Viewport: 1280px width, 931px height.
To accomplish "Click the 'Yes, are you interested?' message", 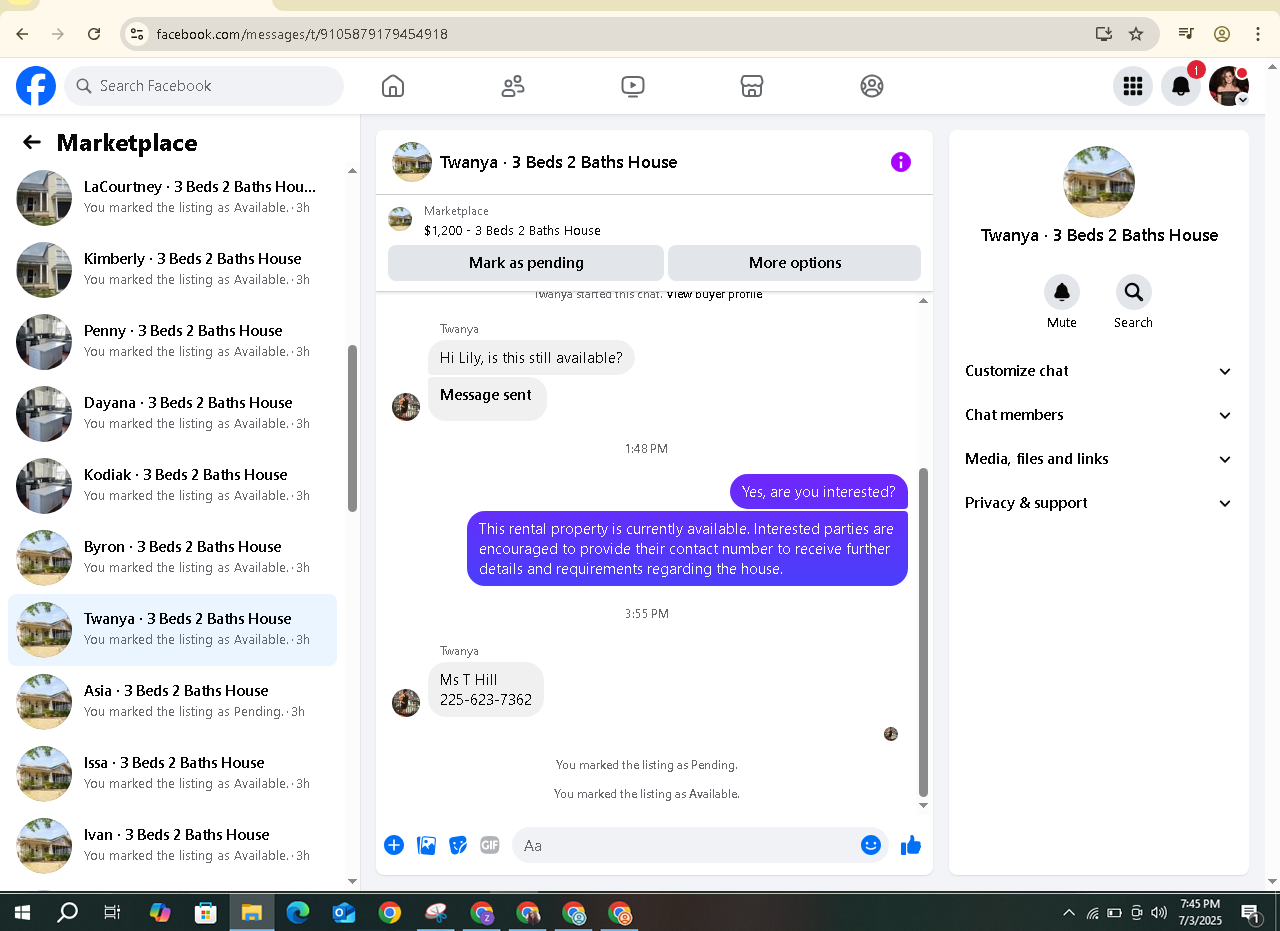I will [x=819, y=492].
